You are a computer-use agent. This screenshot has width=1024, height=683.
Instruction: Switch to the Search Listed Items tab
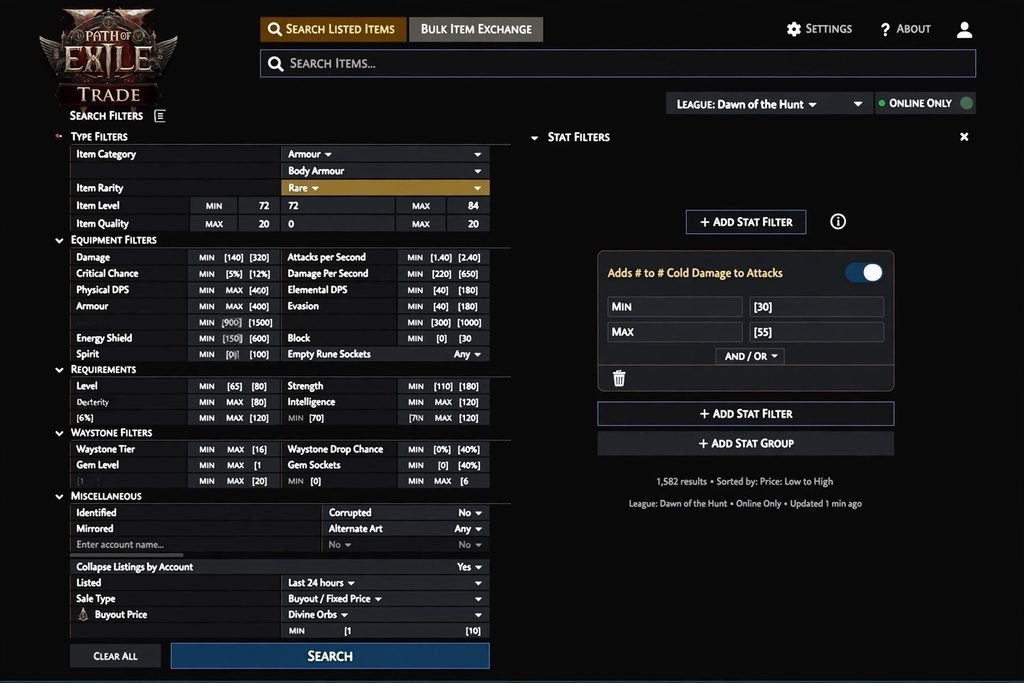coord(333,29)
